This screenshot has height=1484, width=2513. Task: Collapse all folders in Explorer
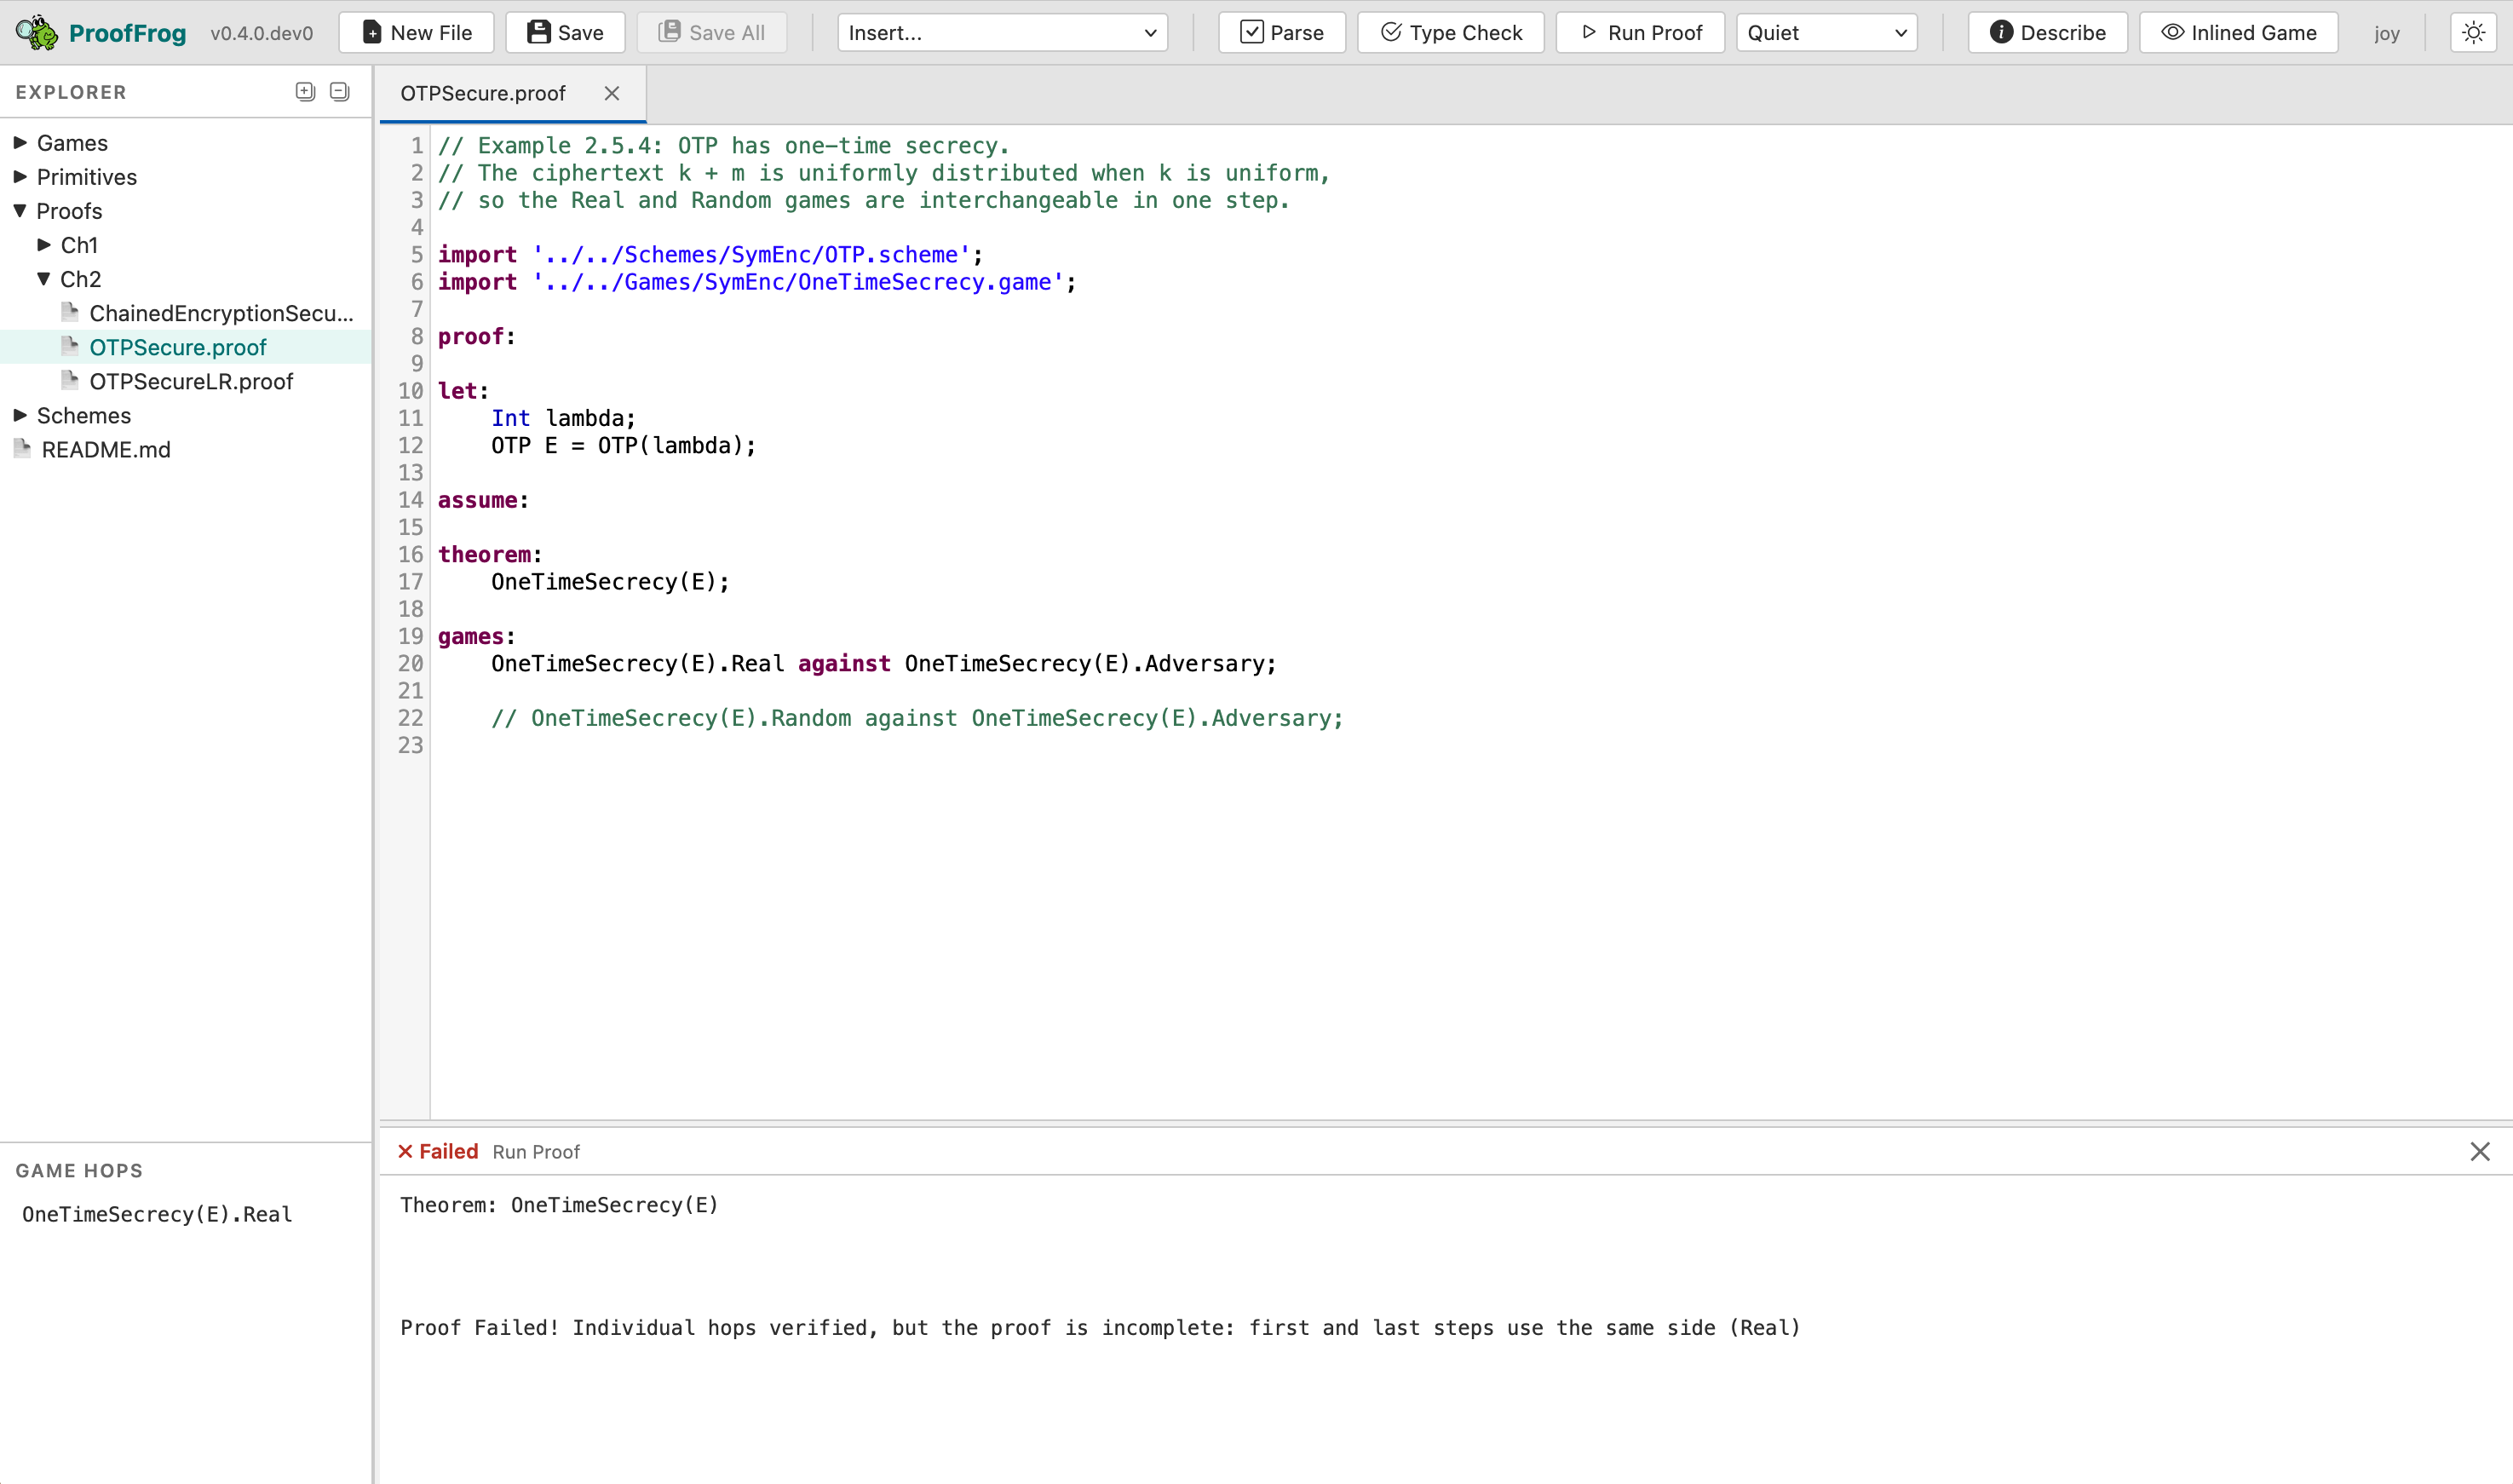click(x=339, y=91)
